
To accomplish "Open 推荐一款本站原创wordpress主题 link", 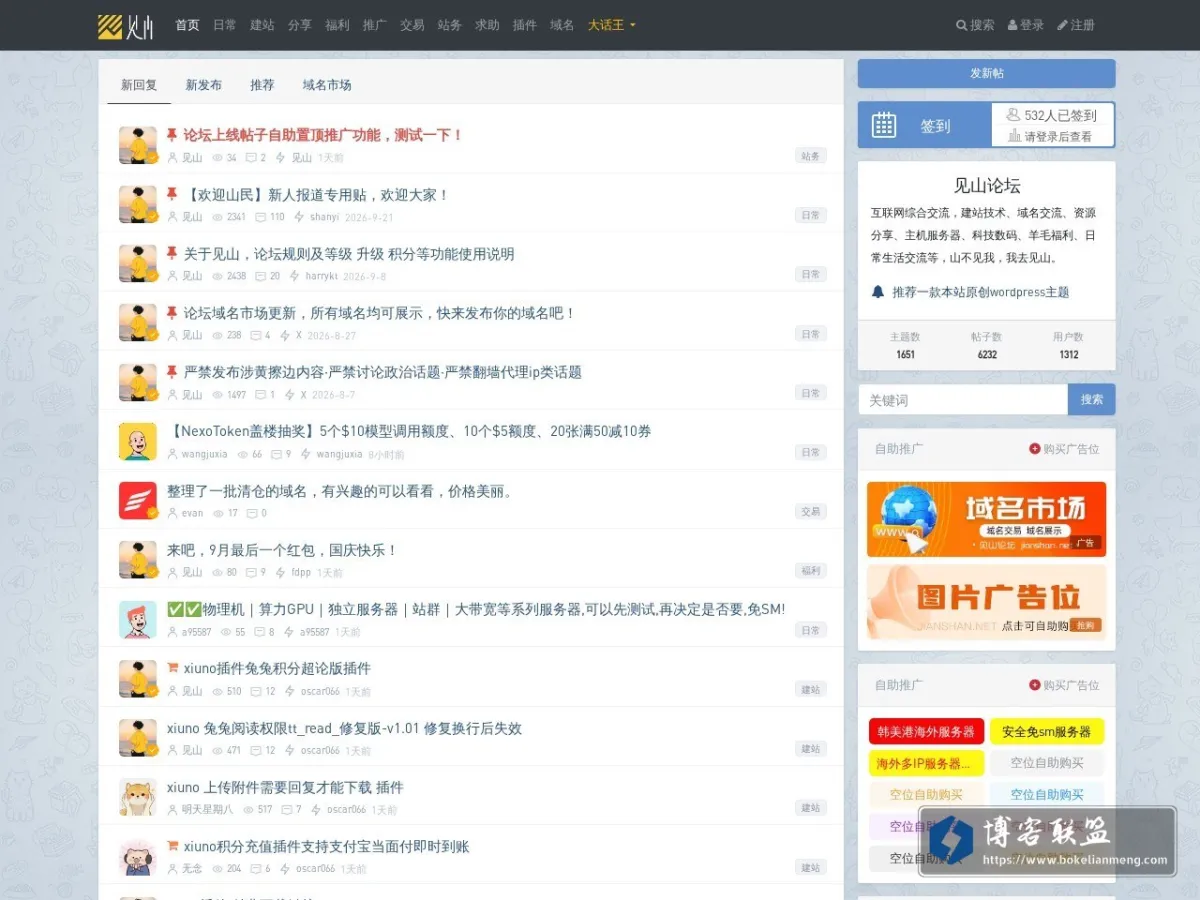I will (x=980, y=292).
